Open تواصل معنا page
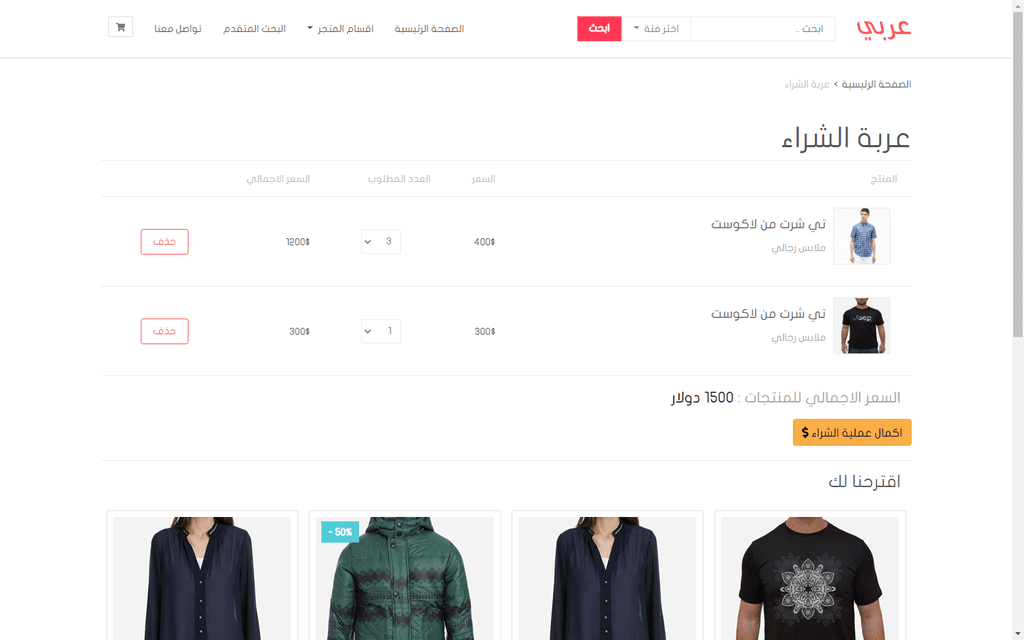Image resolution: width=1024 pixels, height=640 pixels. [x=178, y=29]
